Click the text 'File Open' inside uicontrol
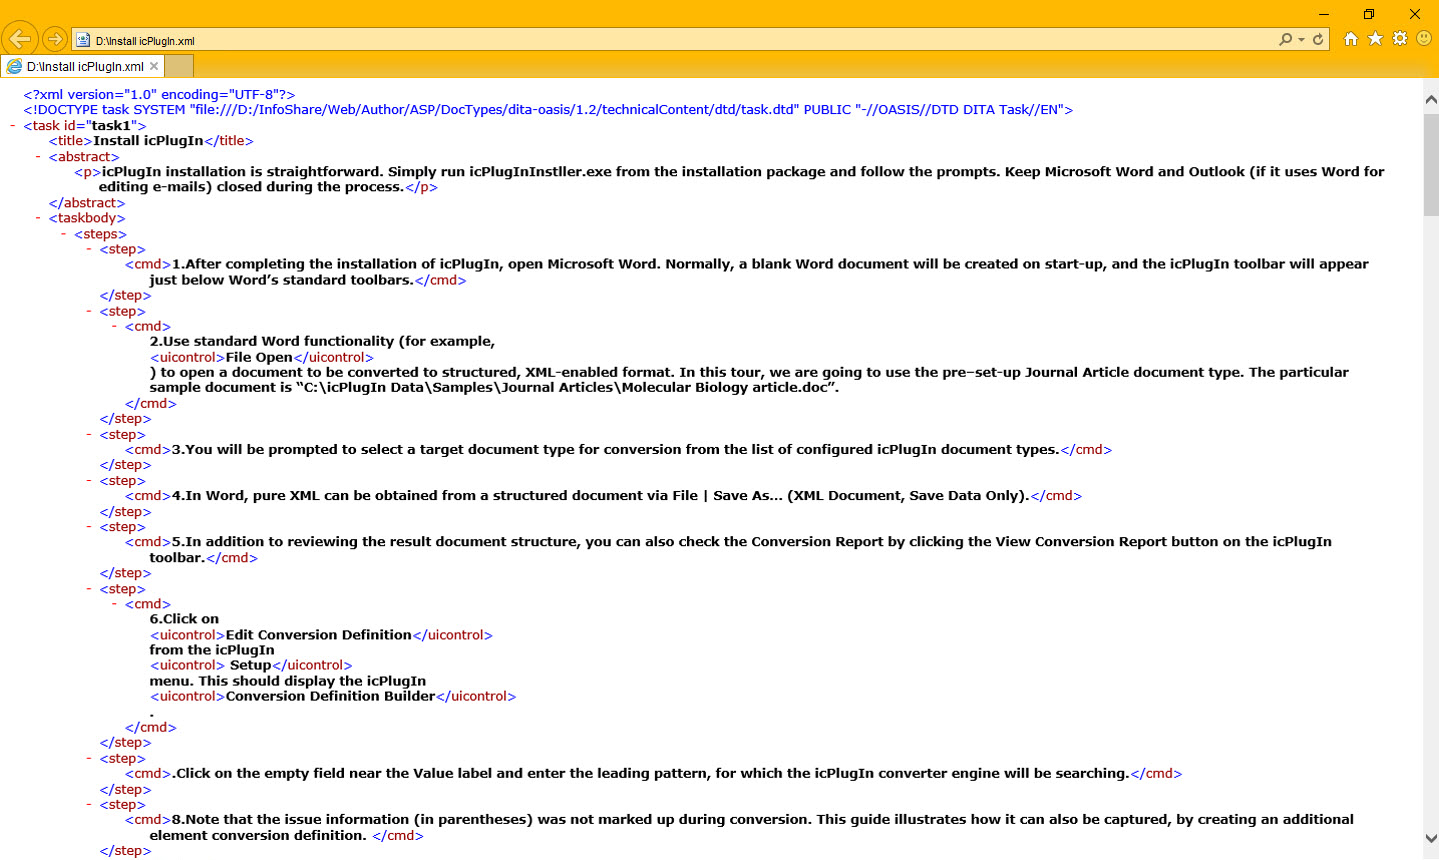This screenshot has width=1439, height=860. (x=259, y=357)
